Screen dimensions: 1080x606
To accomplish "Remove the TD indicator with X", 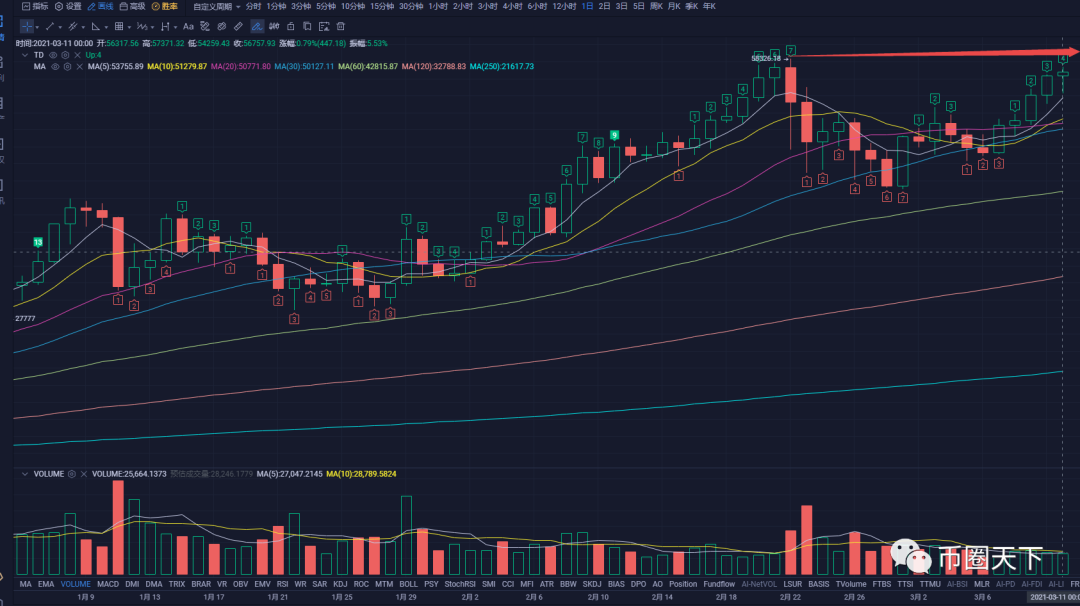I will coord(77,55).
